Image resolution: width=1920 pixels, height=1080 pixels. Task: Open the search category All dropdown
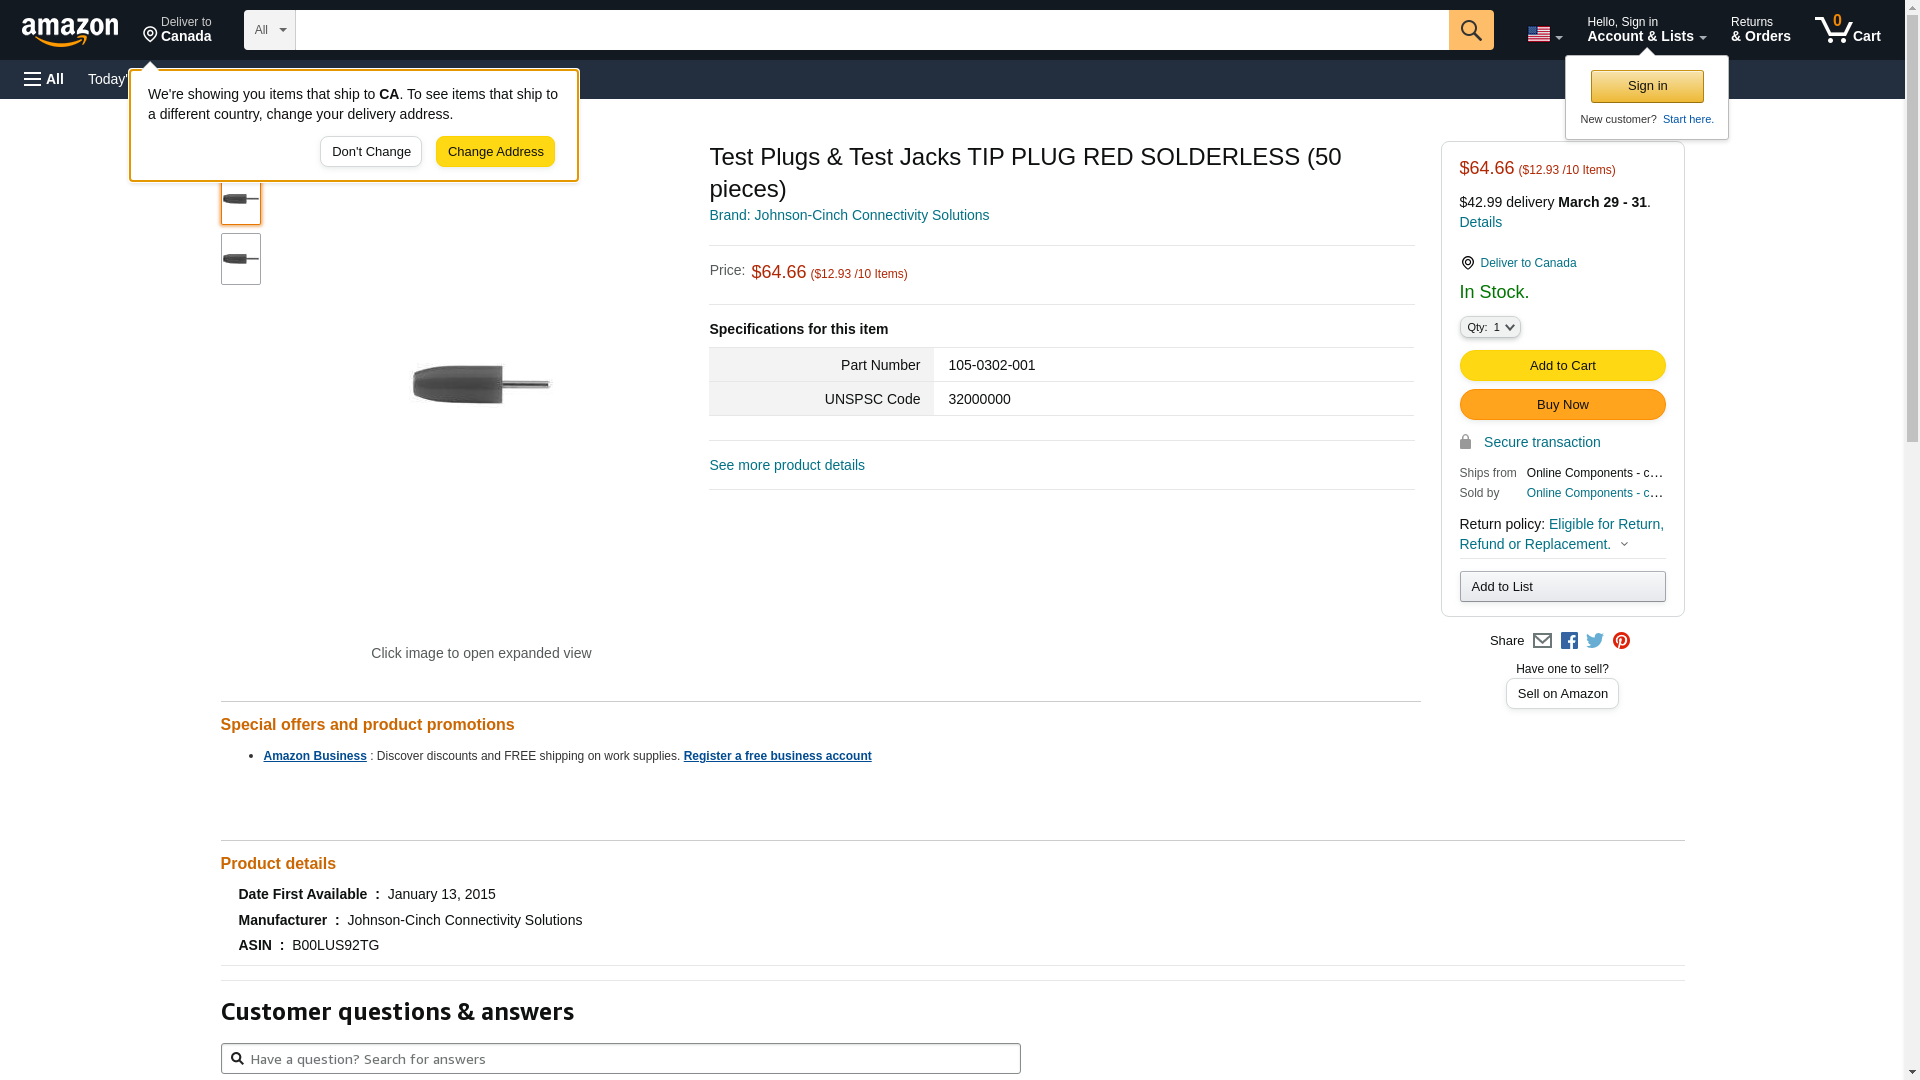coord(269,30)
